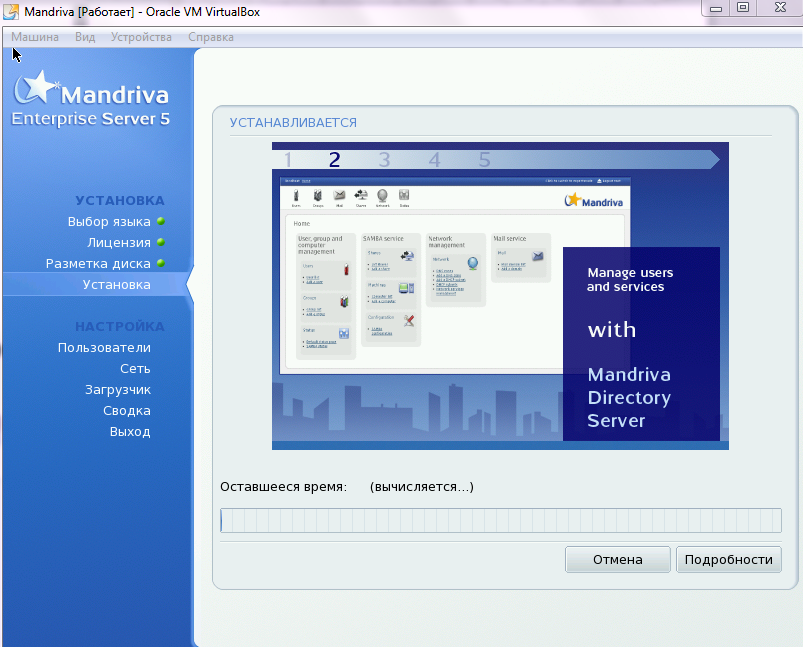Screen dimensions: 803x647
Task: Close the VirtualBox window
Action: (780, 8)
